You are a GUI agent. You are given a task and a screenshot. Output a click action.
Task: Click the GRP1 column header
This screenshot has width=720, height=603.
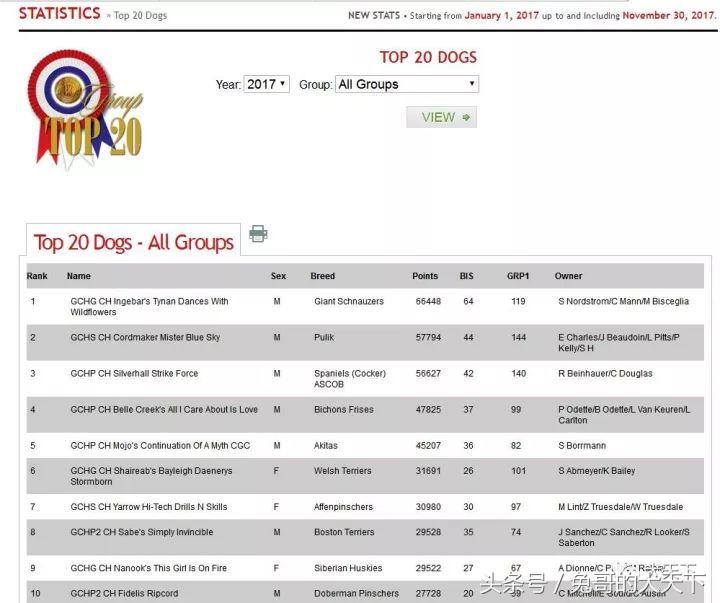(x=518, y=276)
